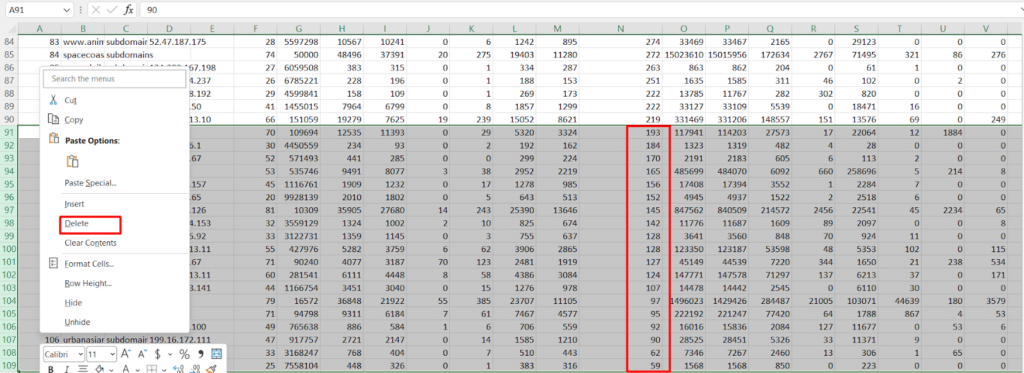The image size is (1024, 373).
Task: Open the Name Box dropdown arrow
Action: coord(66,10)
